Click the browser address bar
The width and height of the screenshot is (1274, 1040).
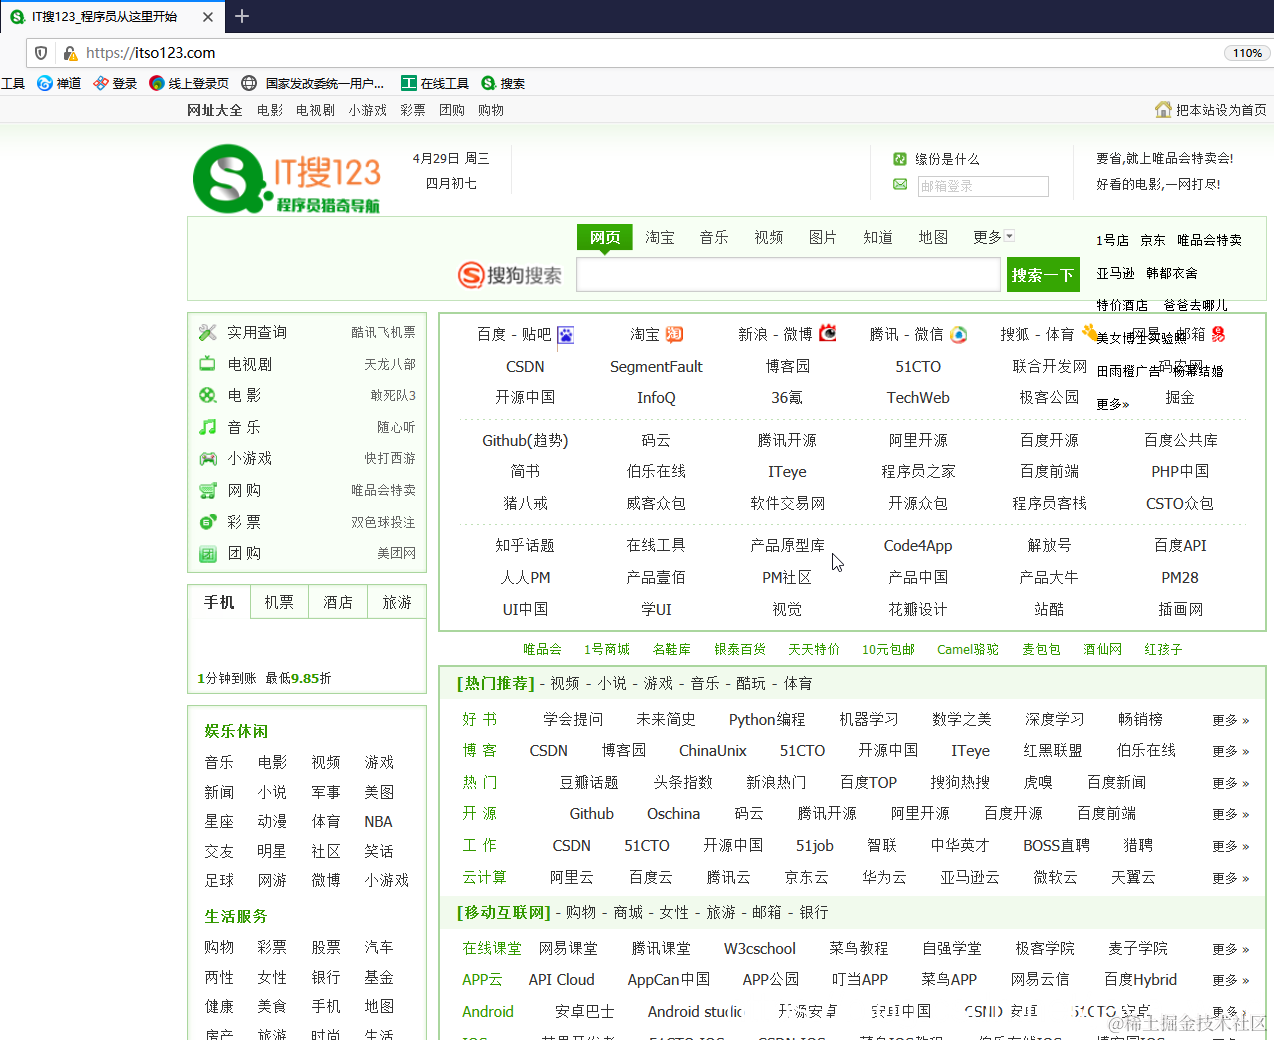tap(640, 53)
